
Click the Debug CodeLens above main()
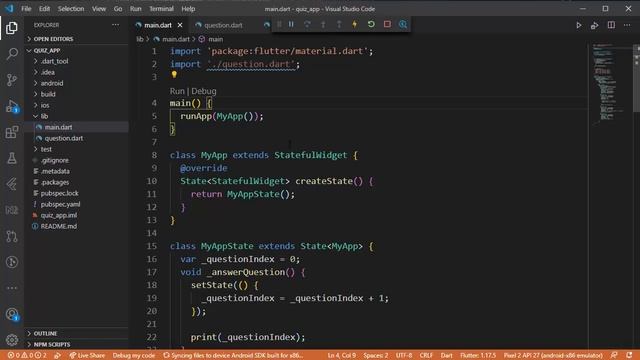point(204,91)
